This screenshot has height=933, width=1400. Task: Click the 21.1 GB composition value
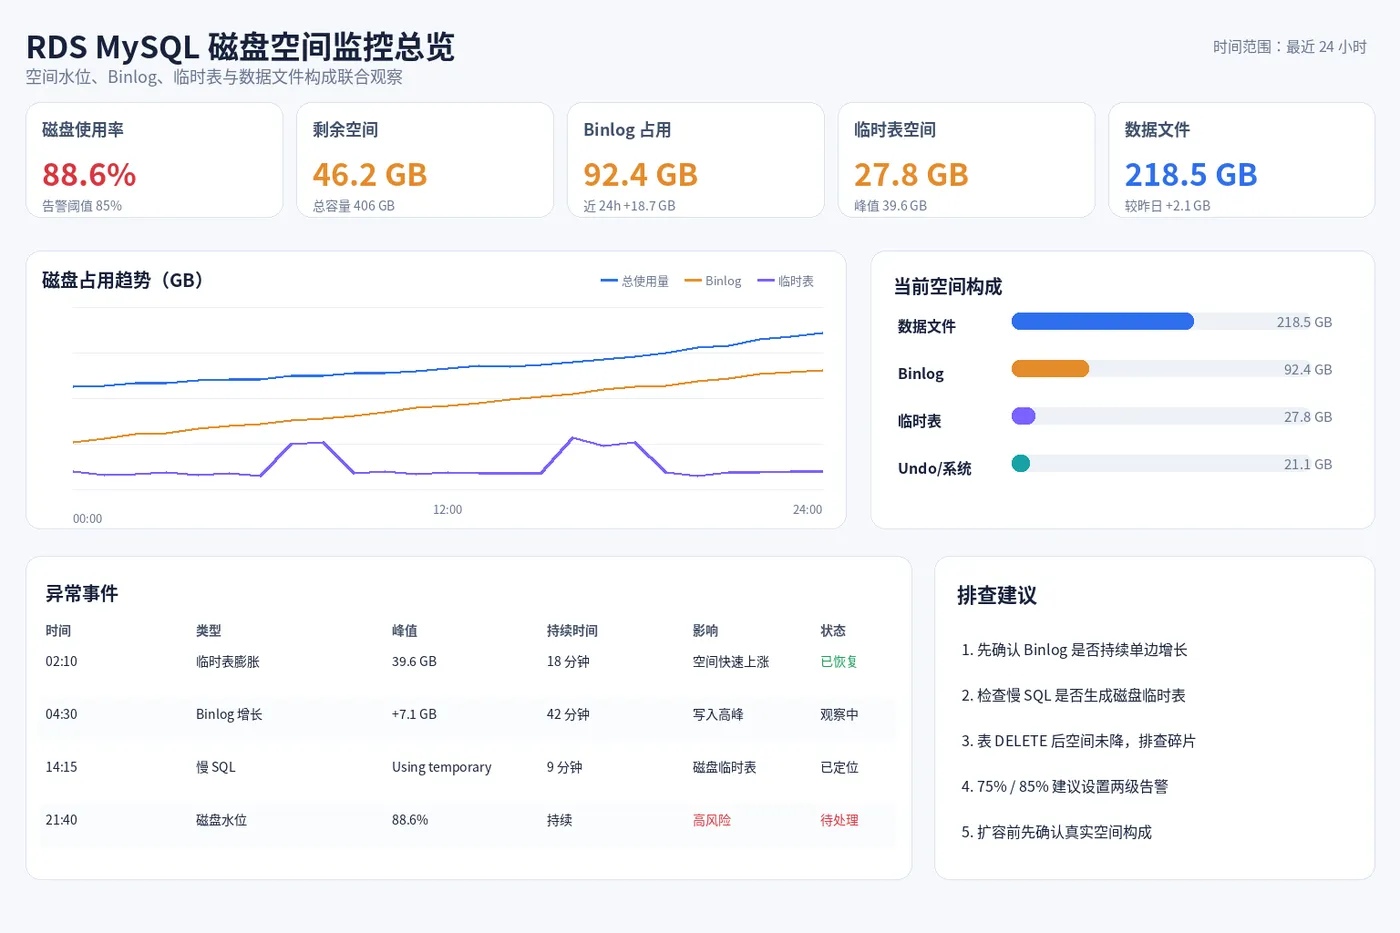(x=1308, y=464)
